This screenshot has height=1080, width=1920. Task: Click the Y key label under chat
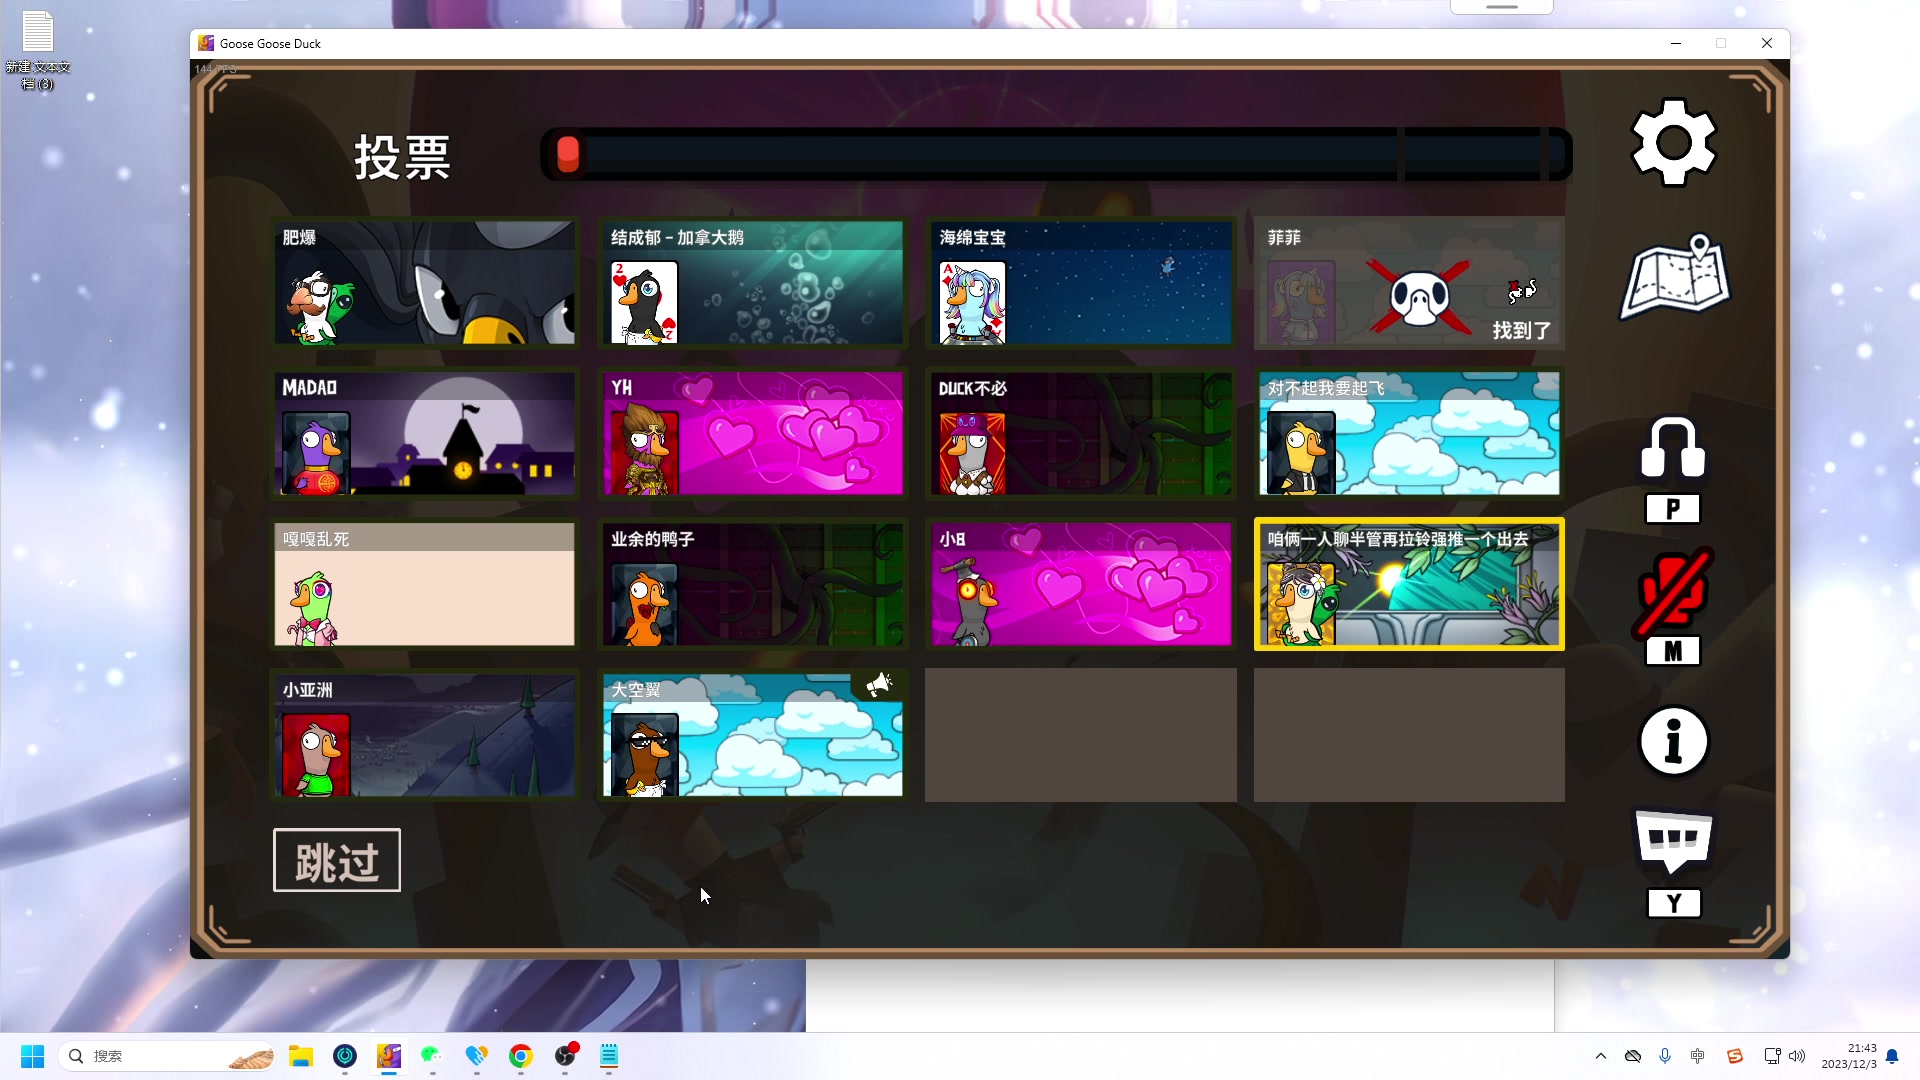click(1674, 904)
